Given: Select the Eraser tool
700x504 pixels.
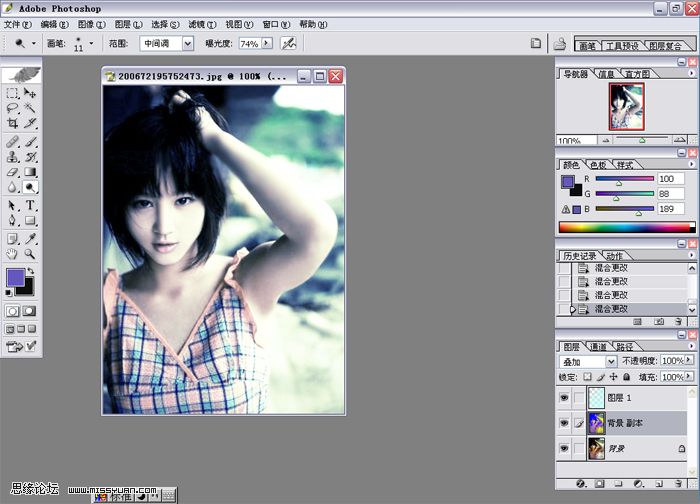Looking at the screenshot, I should tap(12, 172).
